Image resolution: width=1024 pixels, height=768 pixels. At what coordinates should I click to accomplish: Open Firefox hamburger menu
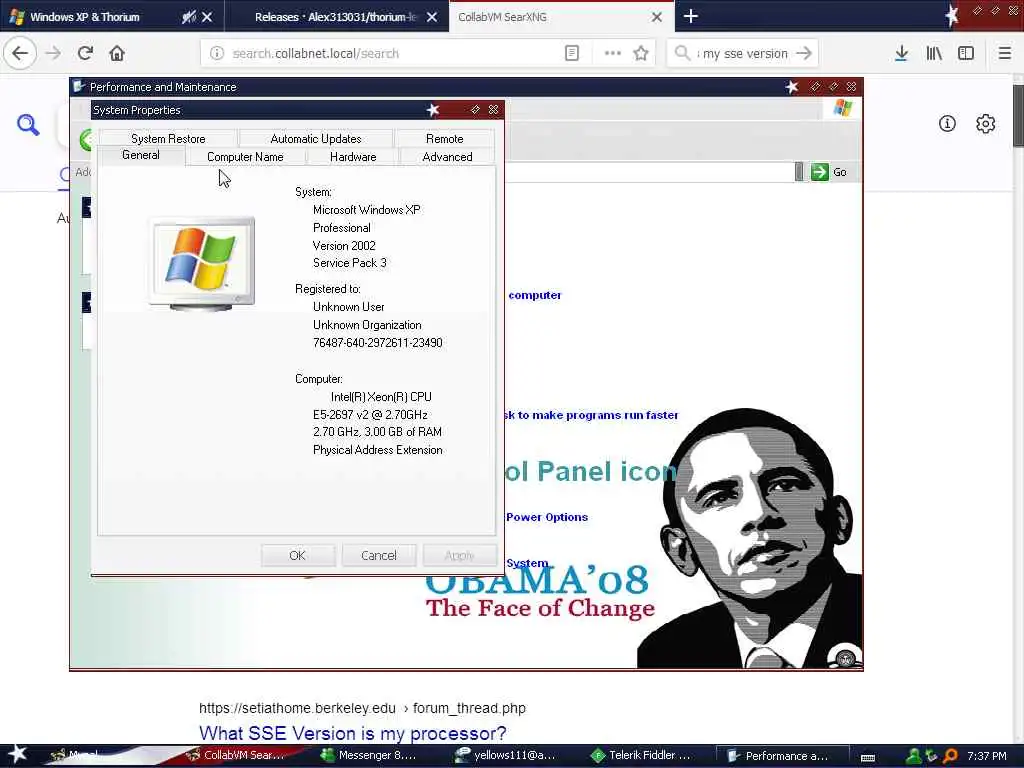1004,53
